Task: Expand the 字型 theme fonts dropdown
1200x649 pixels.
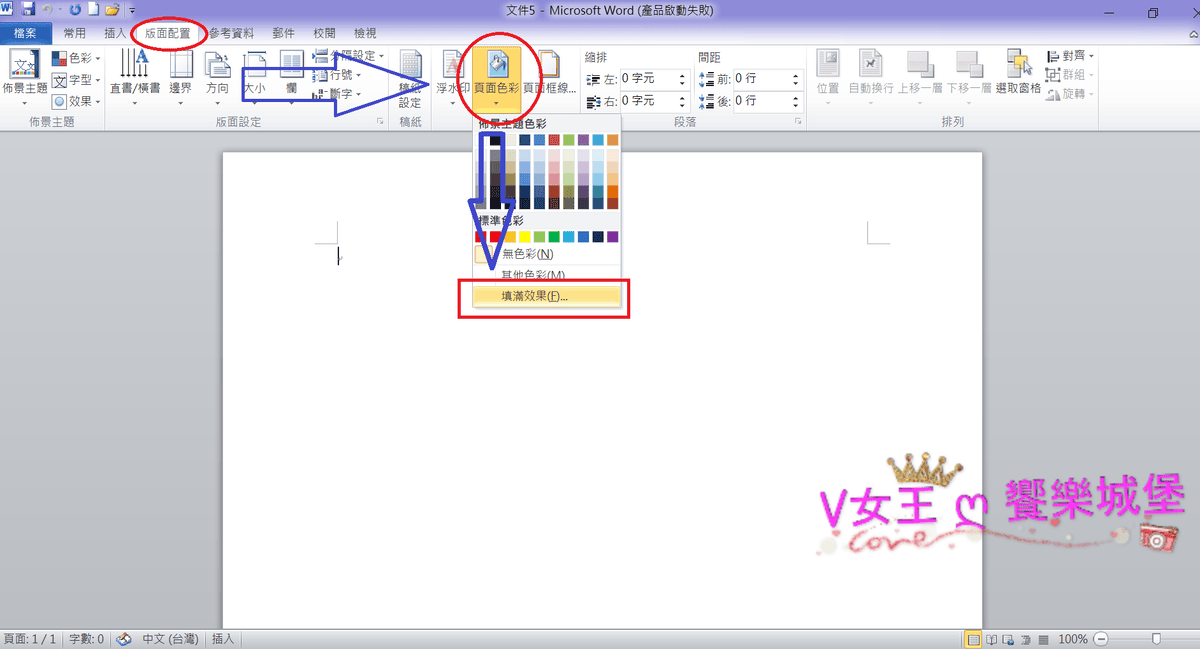Action: pos(76,80)
